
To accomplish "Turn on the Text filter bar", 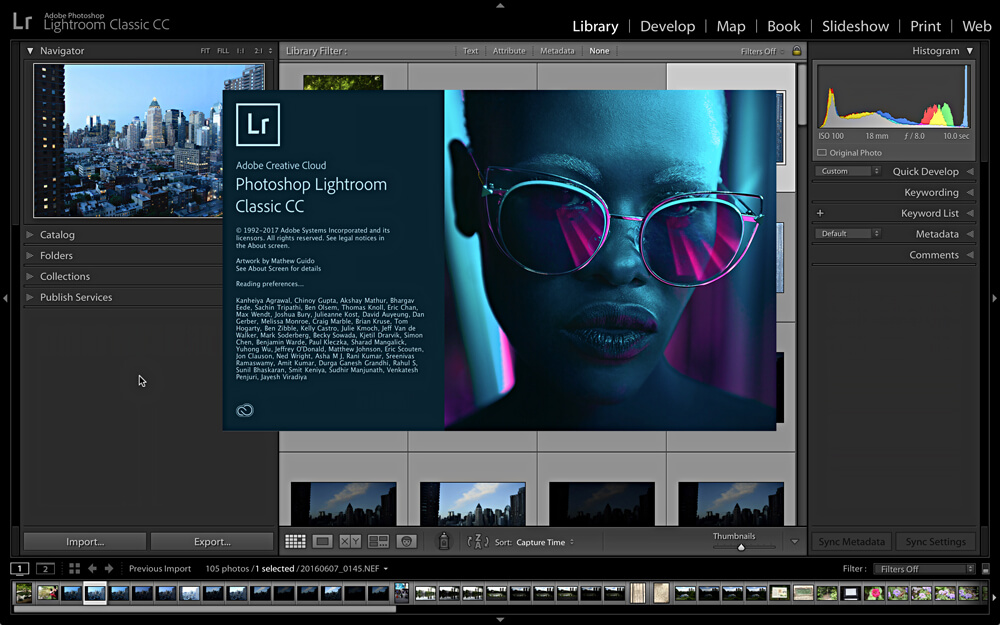I will coord(470,50).
